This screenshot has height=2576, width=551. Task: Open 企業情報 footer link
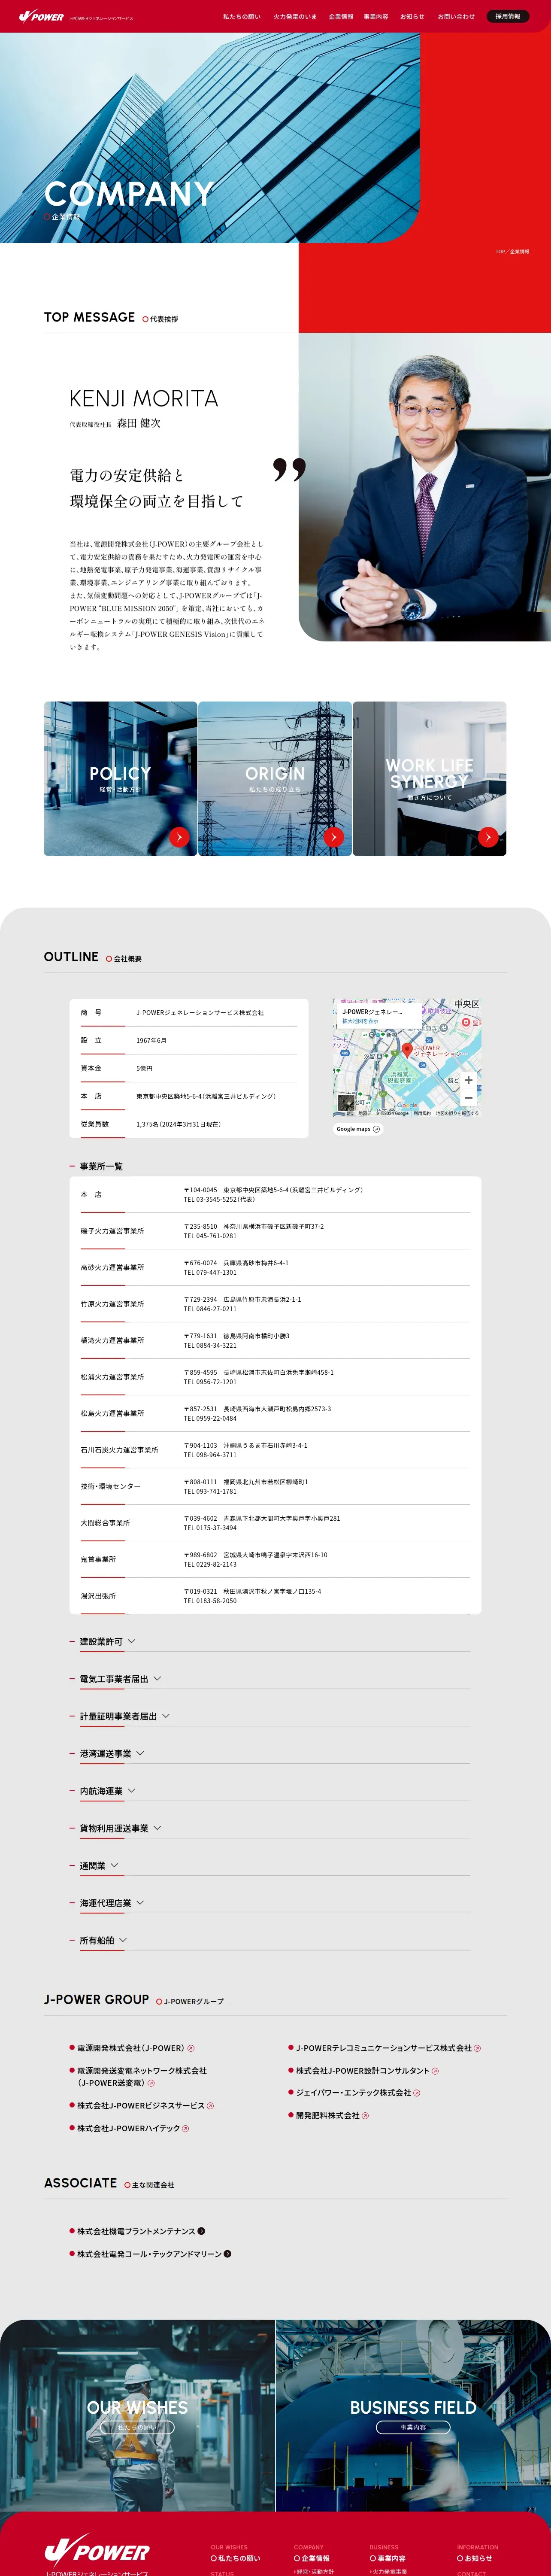312,2558
